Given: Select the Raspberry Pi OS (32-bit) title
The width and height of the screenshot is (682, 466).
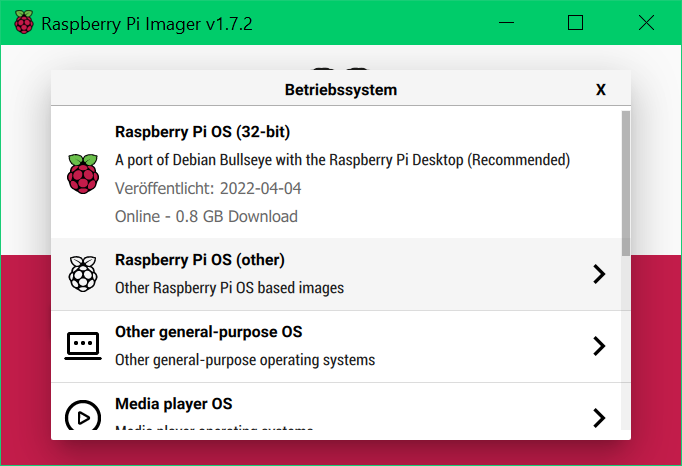Looking at the screenshot, I should pyautogui.click(x=202, y=132).
